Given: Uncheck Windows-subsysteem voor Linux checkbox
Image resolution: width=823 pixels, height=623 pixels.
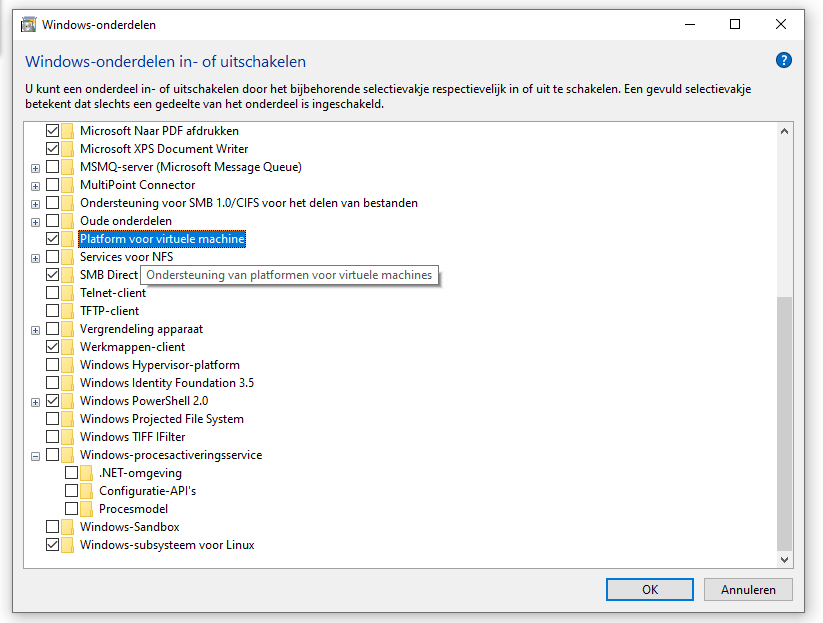Looking at the screenshot, I should (x=52, y=545).
